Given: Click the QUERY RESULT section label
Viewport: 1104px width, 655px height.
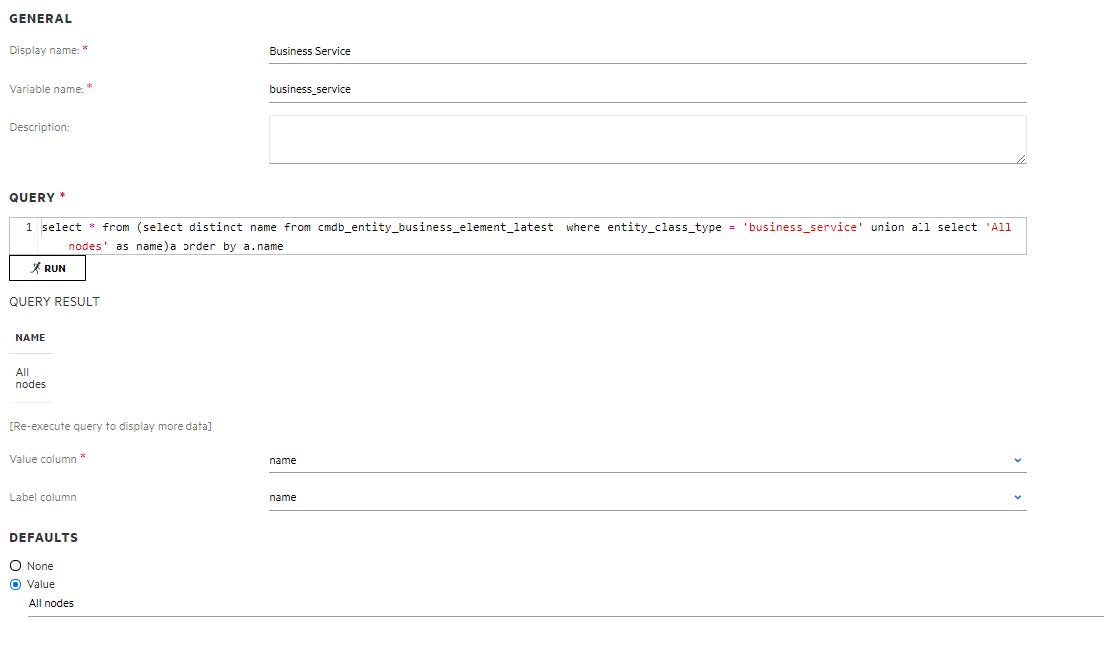Looking at the screenshot, I should coord(53,301).
